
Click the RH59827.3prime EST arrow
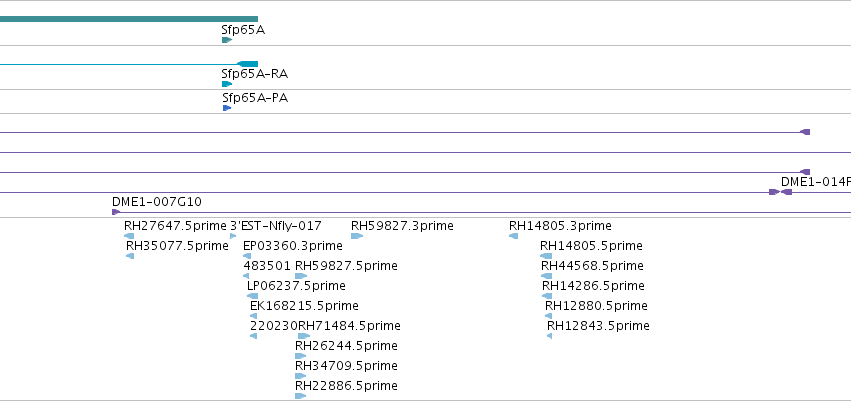(x=357, y=236)
